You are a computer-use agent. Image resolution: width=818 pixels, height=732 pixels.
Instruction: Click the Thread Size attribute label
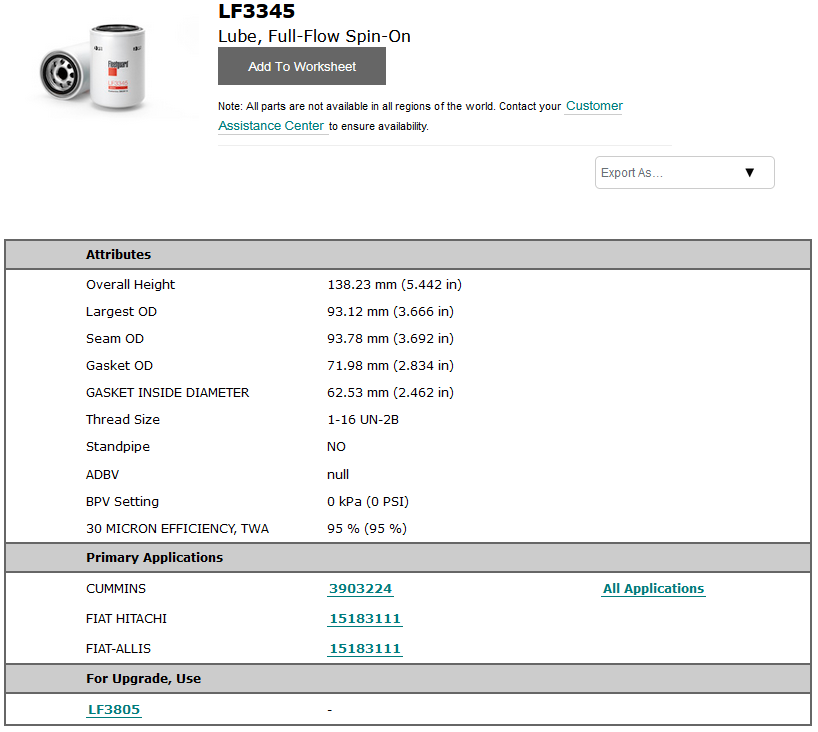click(122, 419)
